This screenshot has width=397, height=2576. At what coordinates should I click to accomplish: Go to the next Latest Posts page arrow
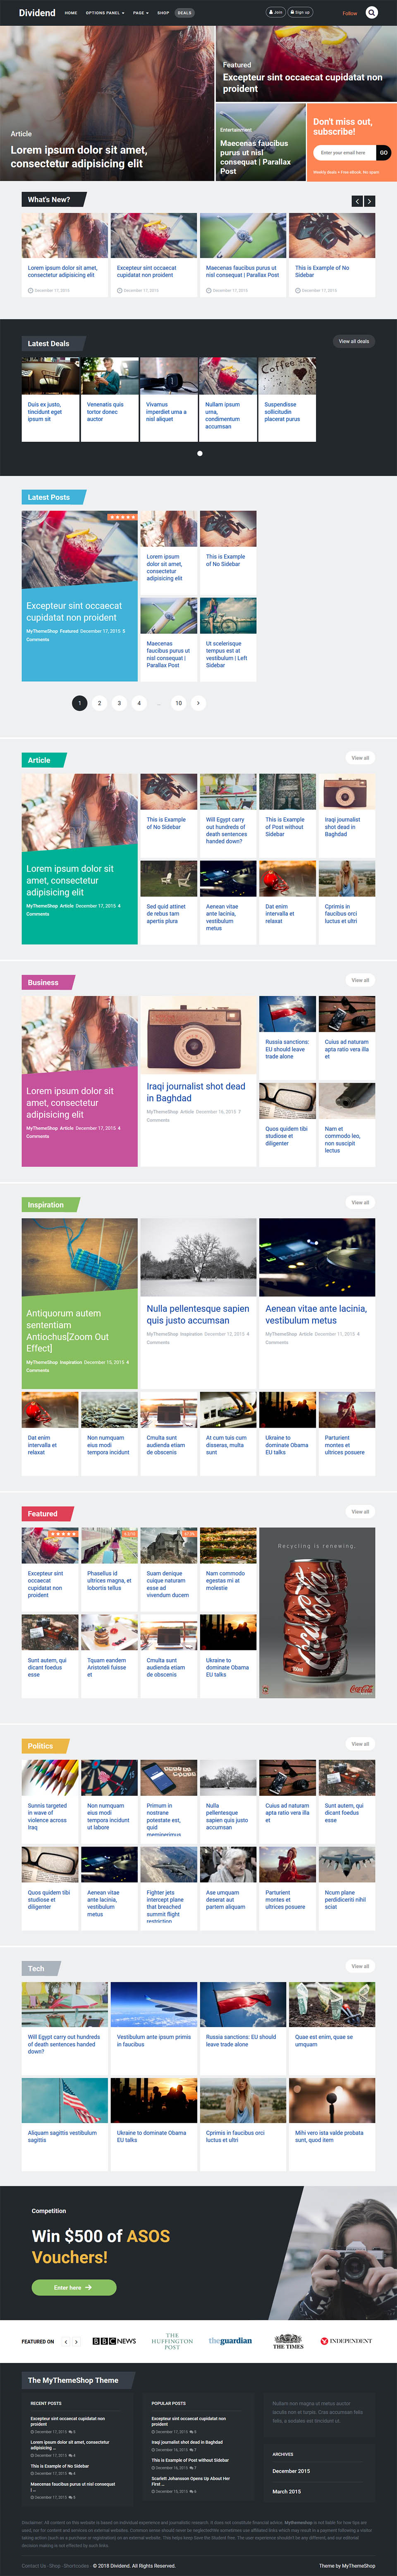[x=198, y=703]
